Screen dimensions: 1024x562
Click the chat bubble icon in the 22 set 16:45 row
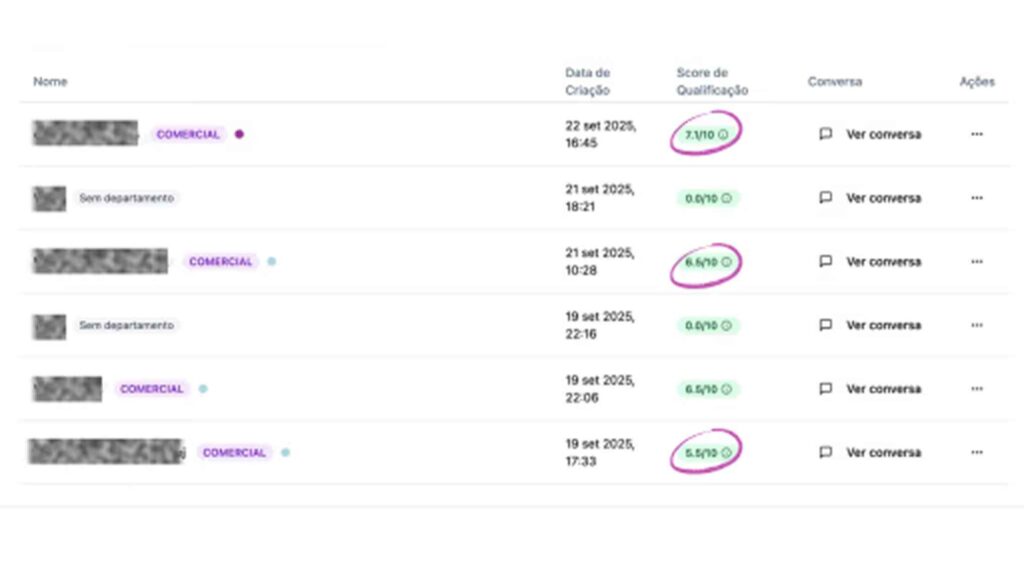click(825, 134)
